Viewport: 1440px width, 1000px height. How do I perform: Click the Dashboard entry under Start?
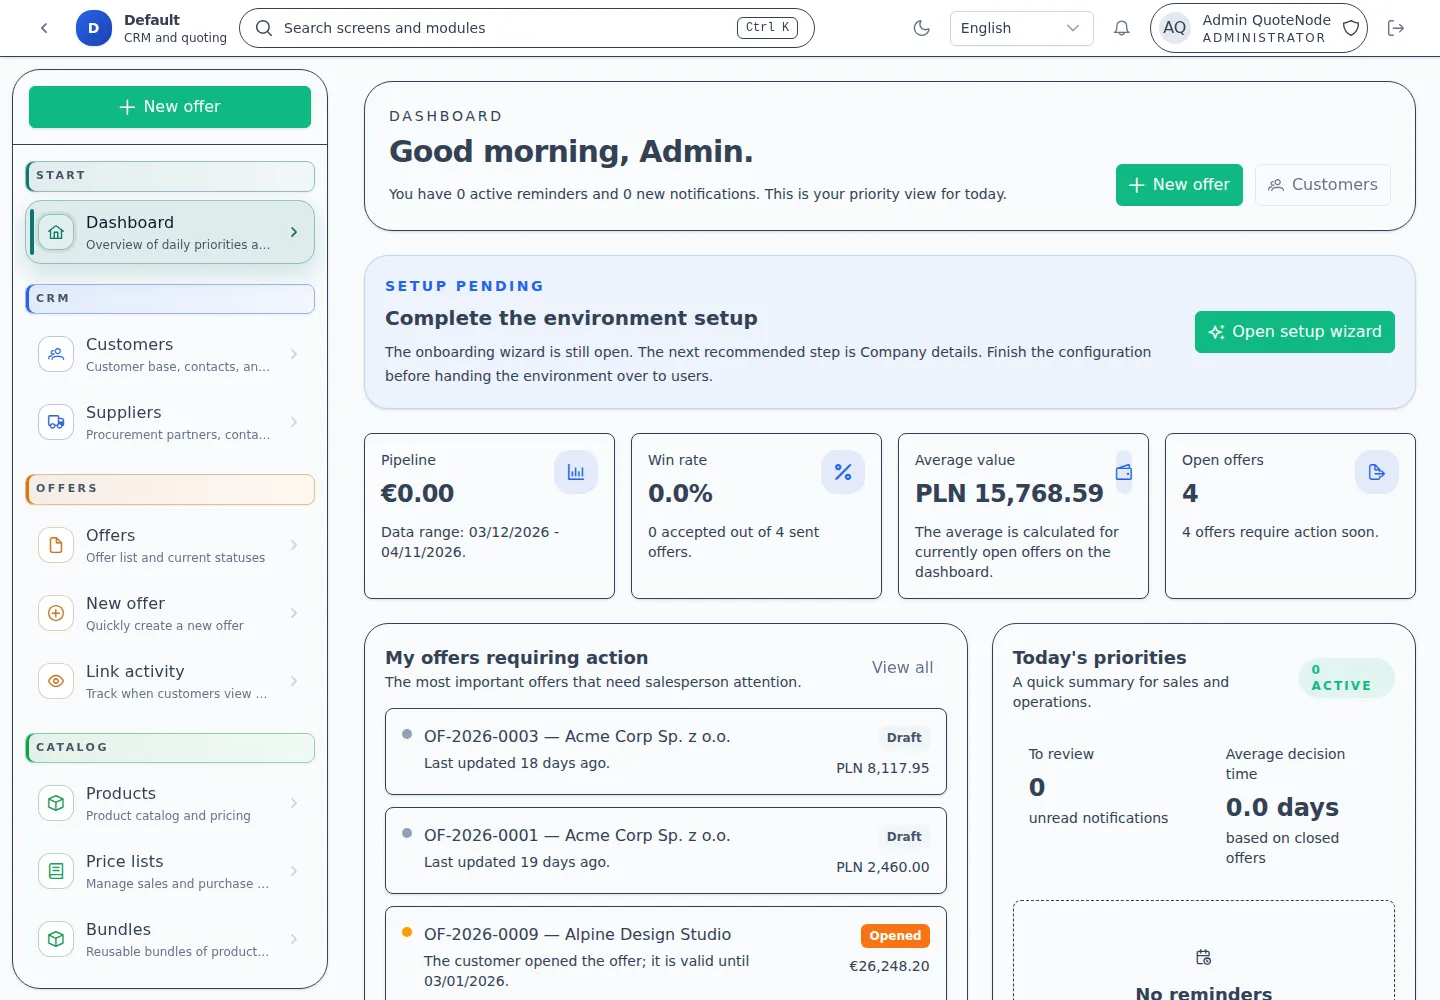point(170,231)
